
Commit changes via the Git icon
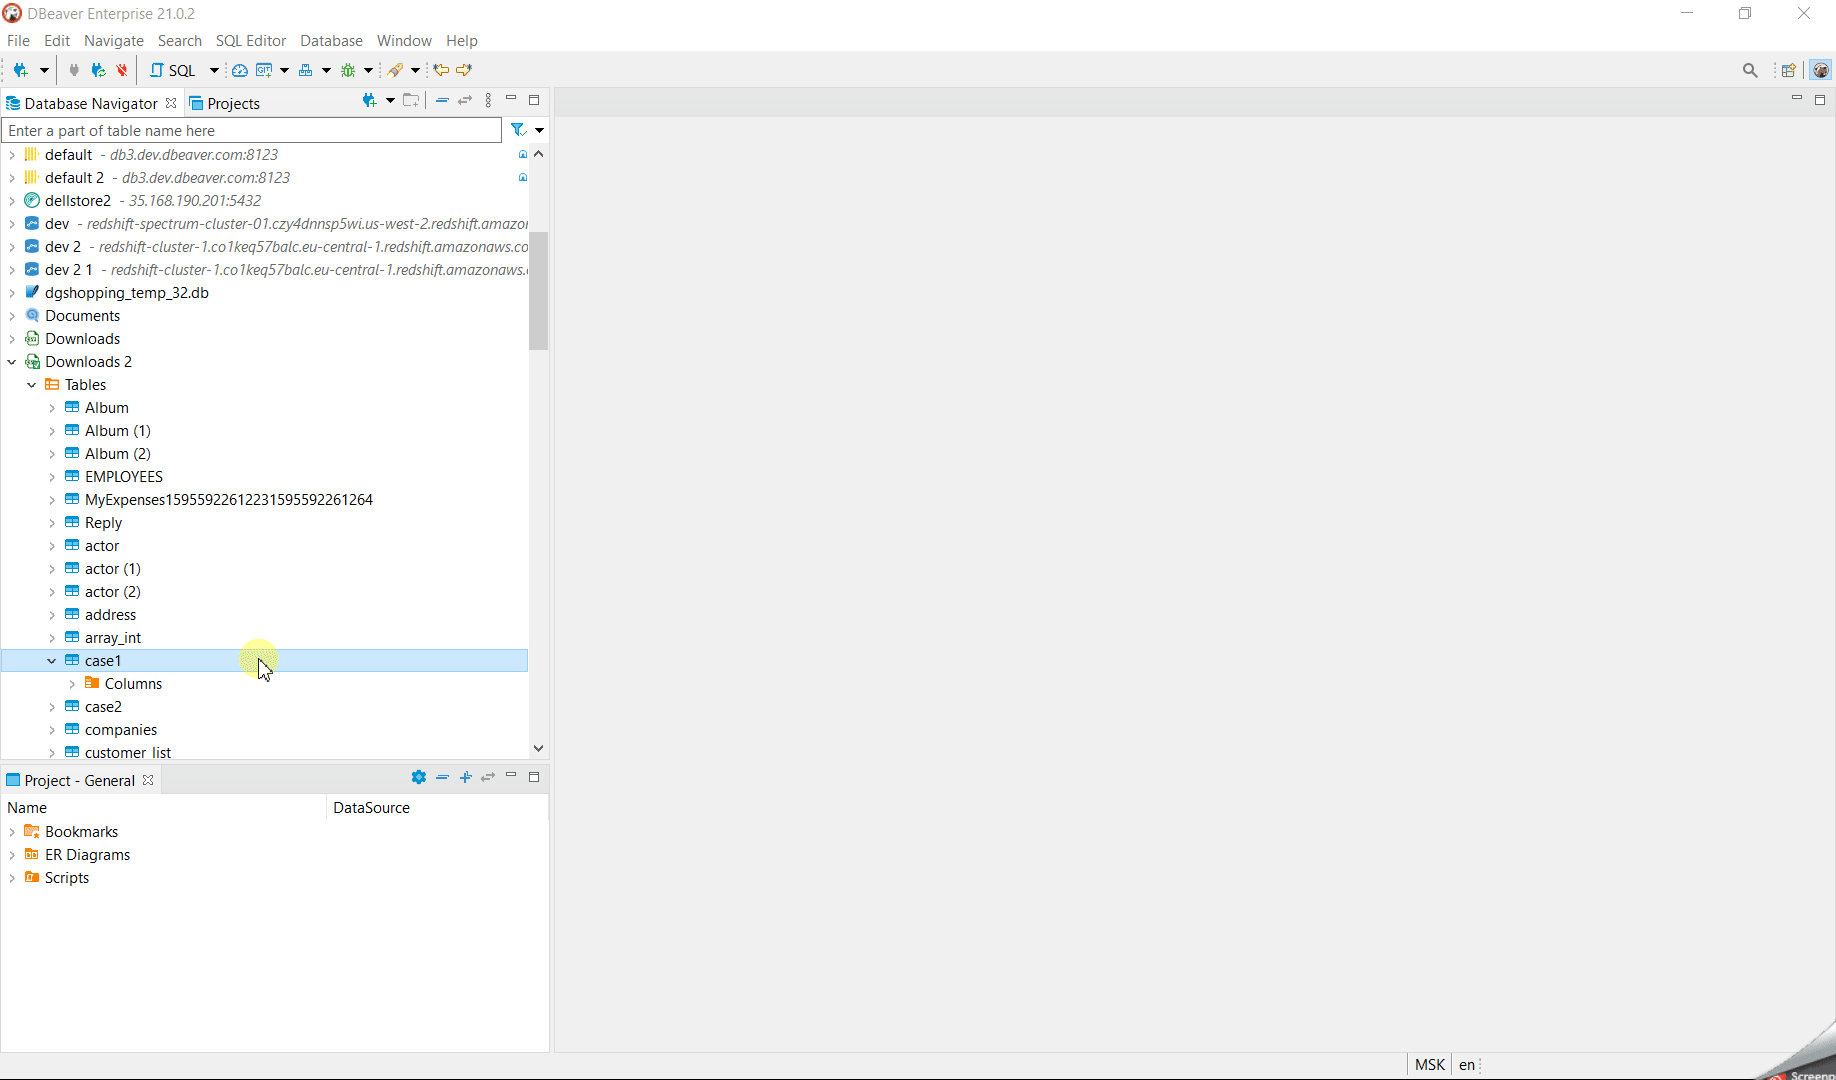pos(264,70)
